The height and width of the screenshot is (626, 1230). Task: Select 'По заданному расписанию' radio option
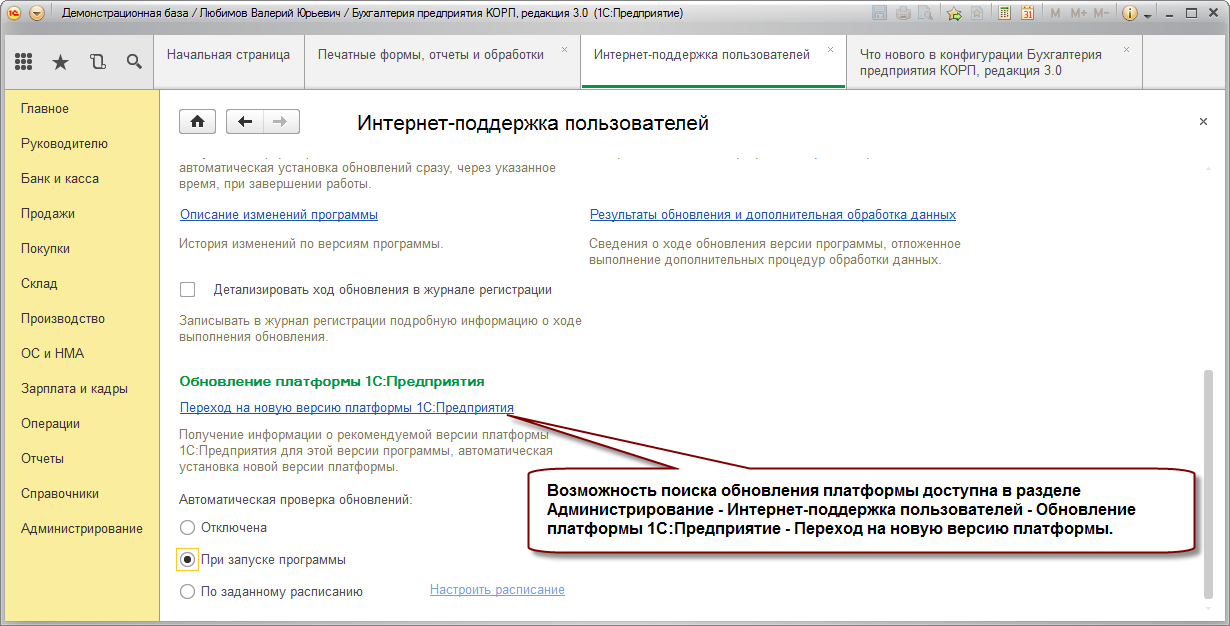tap(187, 592)
